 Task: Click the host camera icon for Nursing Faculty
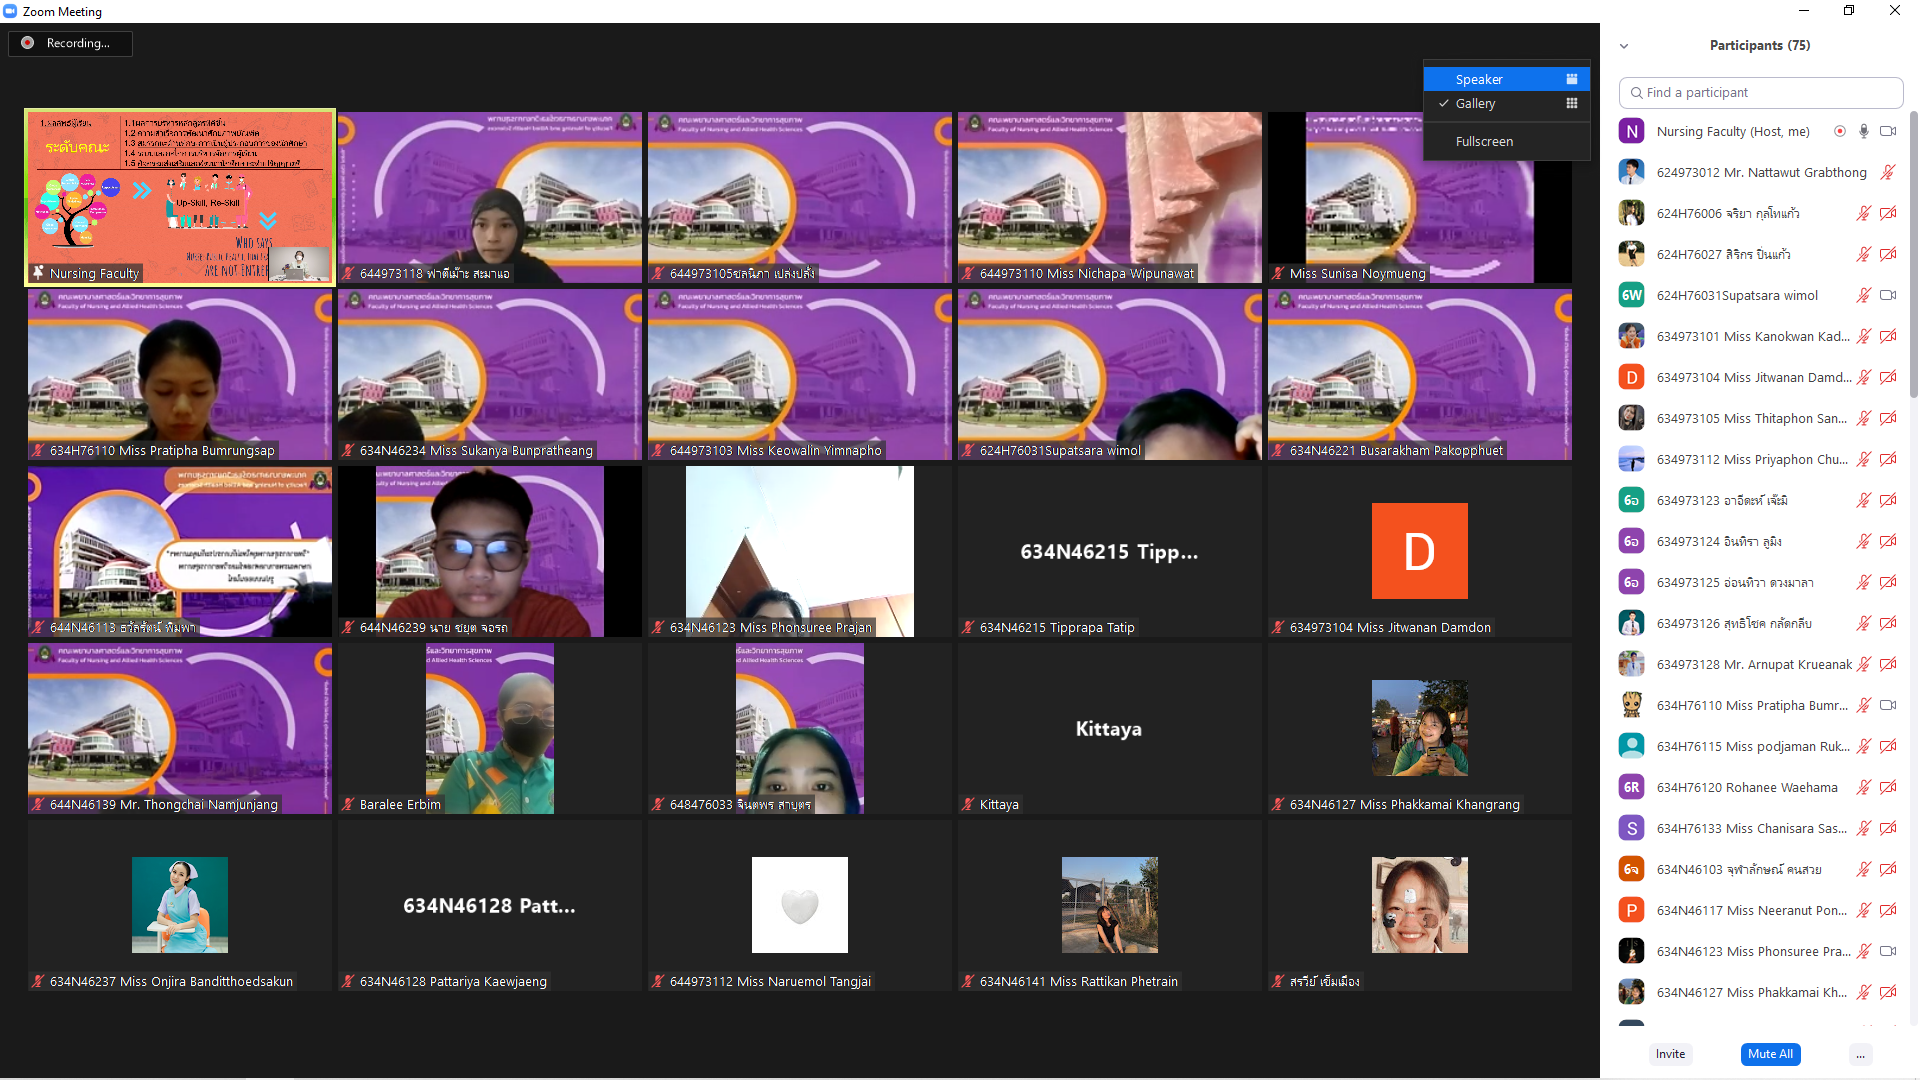1888,131
